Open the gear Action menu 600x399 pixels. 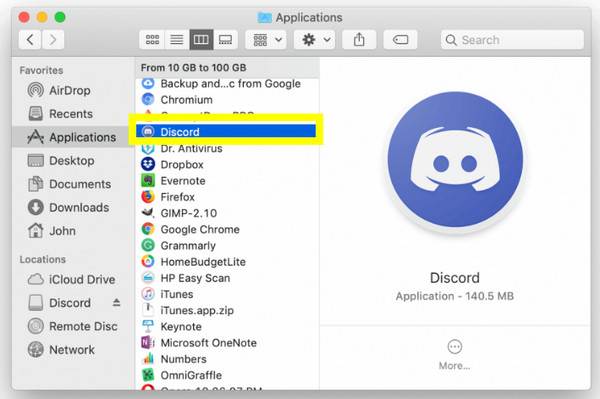315,39
